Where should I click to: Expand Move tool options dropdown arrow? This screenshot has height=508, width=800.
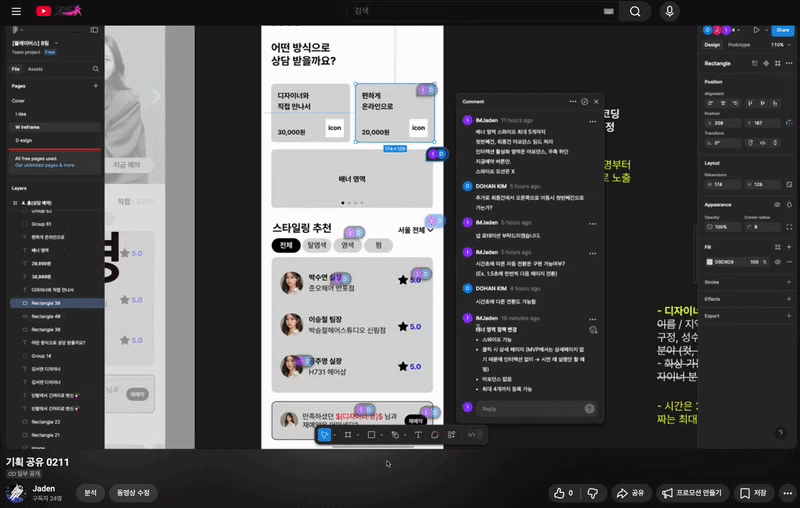(x=335, y=435)
